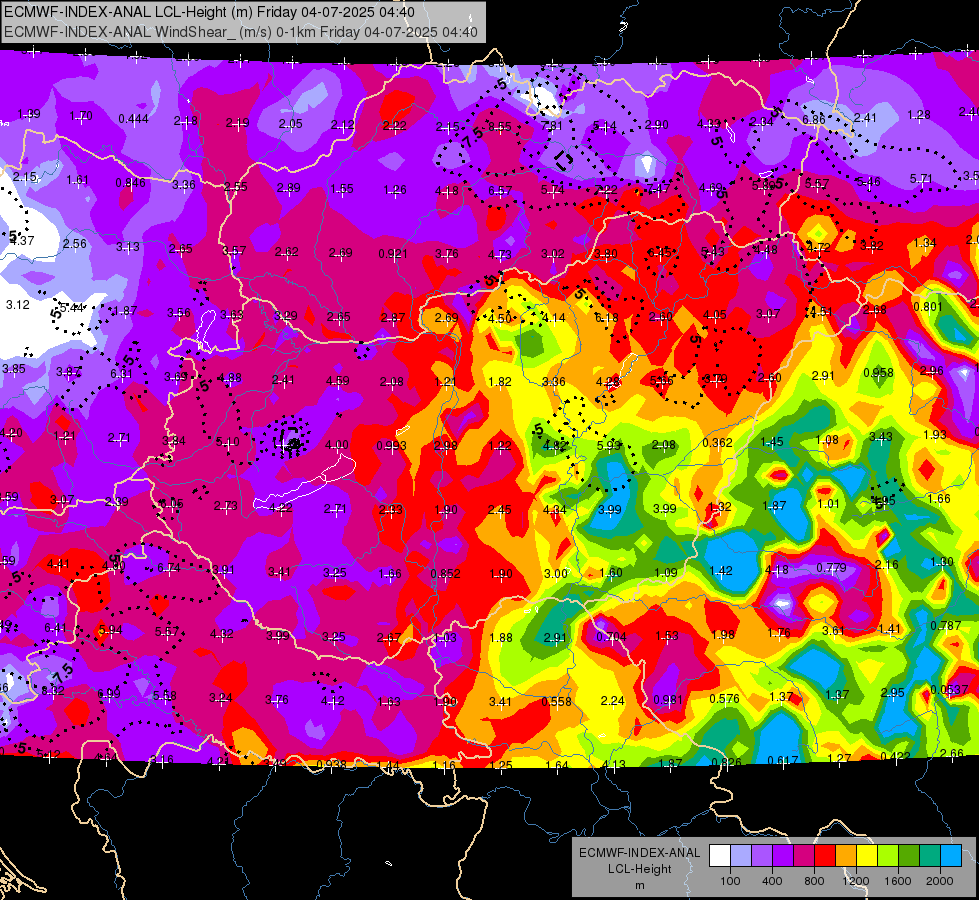Viewport: 979px width, 900px height.
Task: Click the LCL-Height label in the legend
Action: pos(639,869)
